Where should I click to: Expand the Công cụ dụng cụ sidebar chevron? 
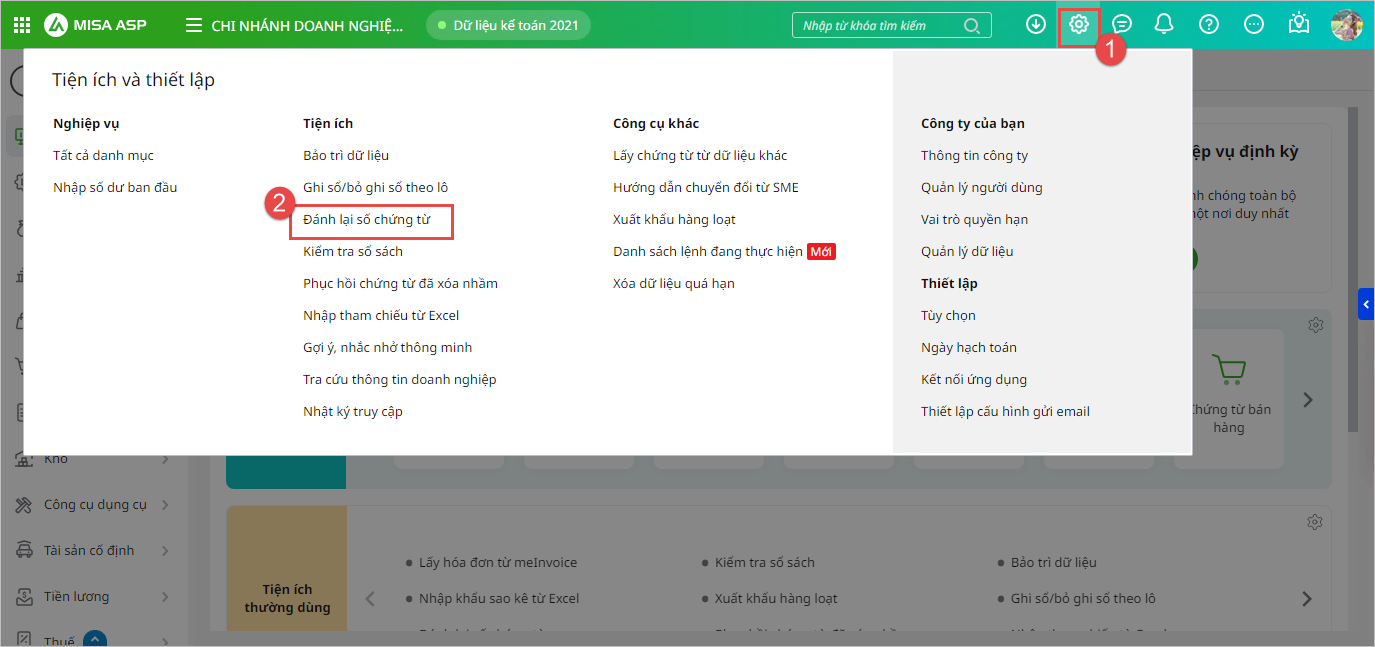(x=166, y=505)
